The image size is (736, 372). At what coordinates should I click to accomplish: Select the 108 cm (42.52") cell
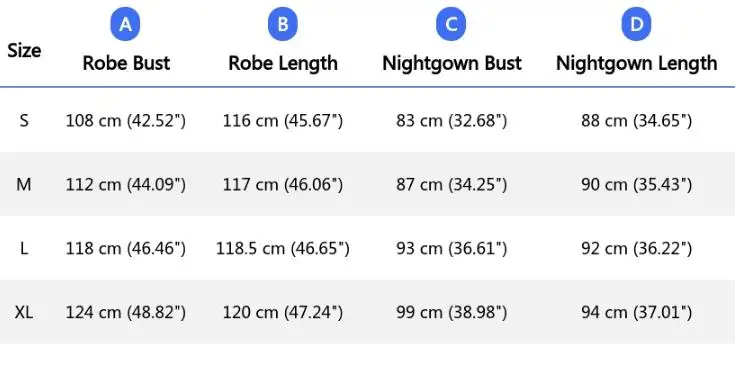click(x=126, y=121)
